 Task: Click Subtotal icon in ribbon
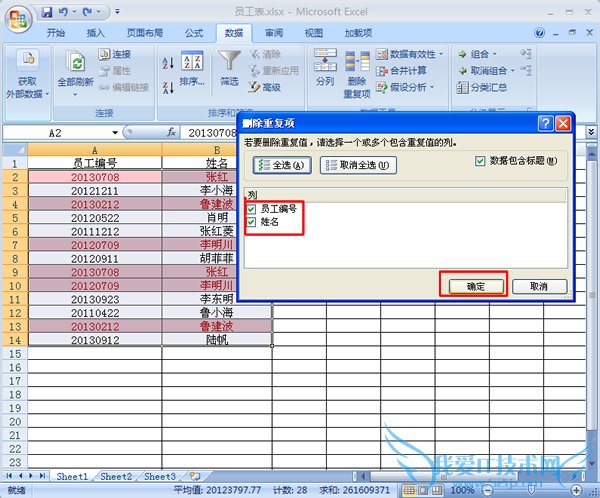pos(463,87)
